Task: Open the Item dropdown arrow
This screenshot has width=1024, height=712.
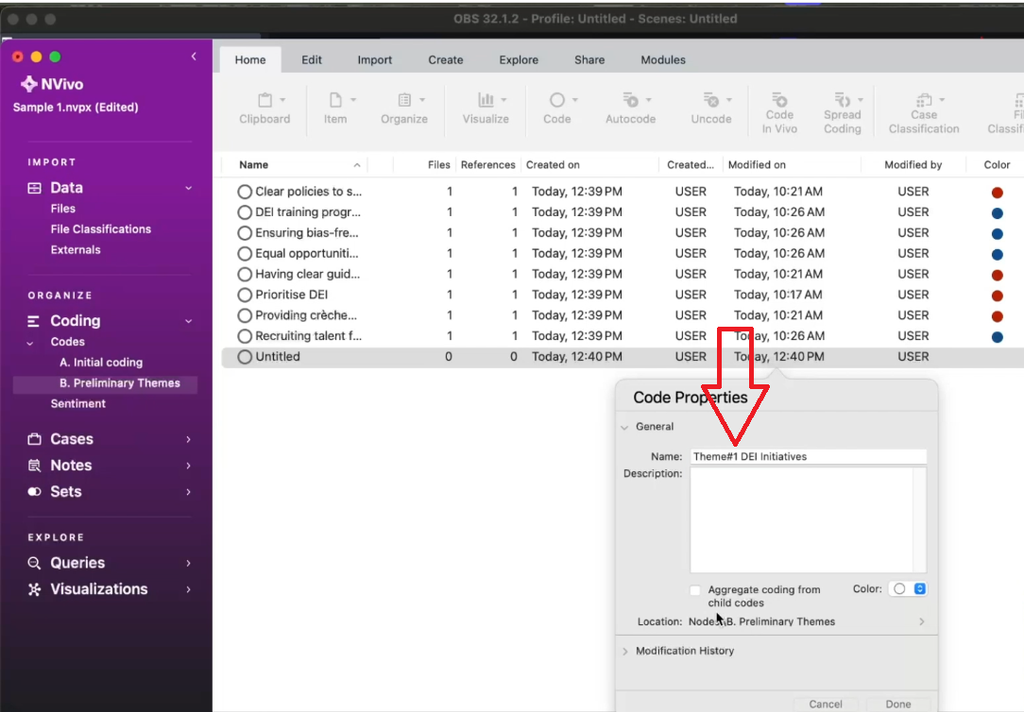Action: [x=353, y=100]
